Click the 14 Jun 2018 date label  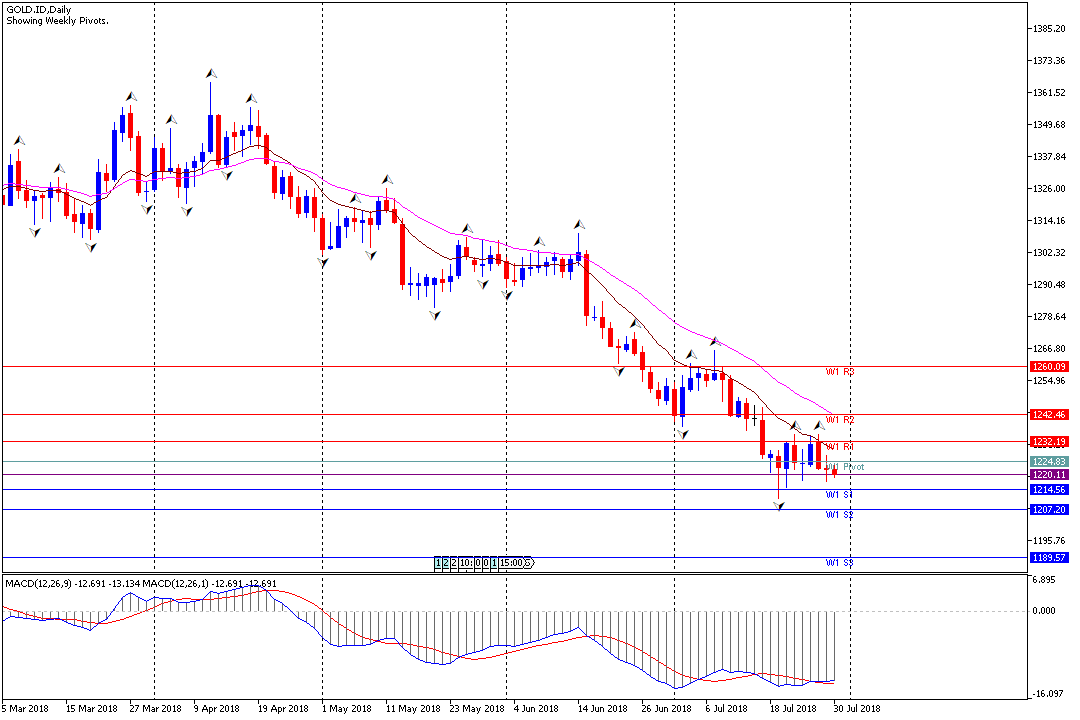pyautogui.click(x=603, y=709)
